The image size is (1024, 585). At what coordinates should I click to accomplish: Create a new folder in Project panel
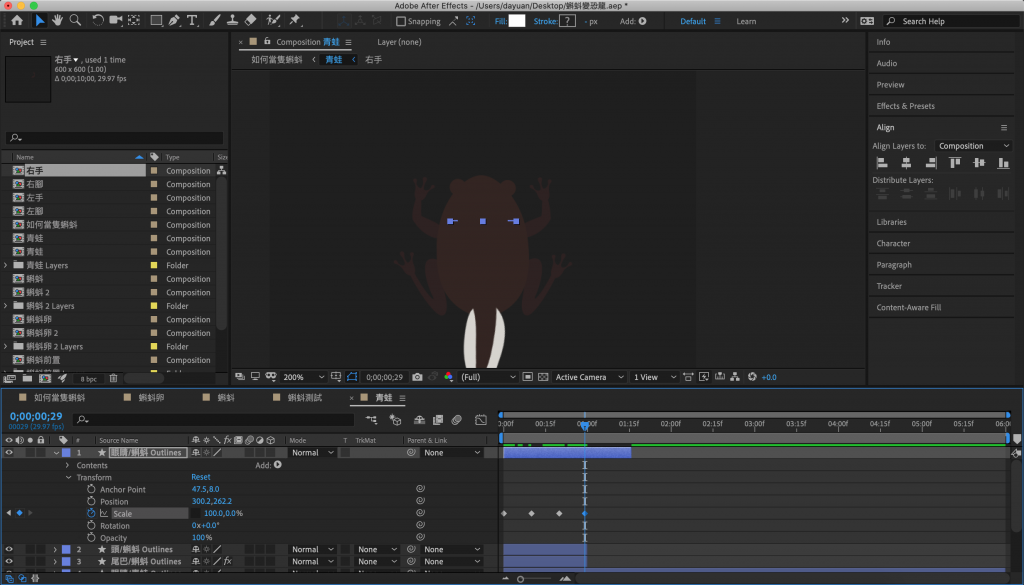27,378
